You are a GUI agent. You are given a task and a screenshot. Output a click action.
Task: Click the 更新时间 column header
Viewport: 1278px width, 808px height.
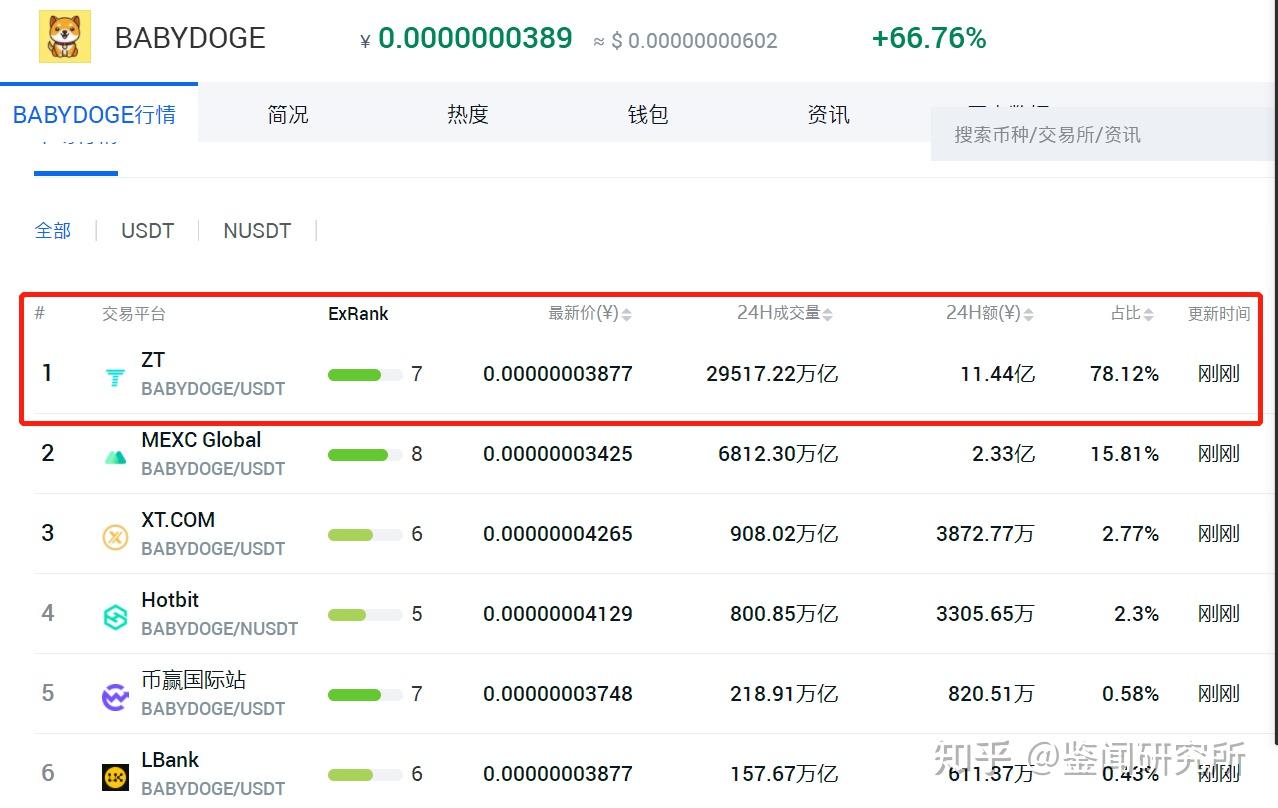click(1219, 314)
